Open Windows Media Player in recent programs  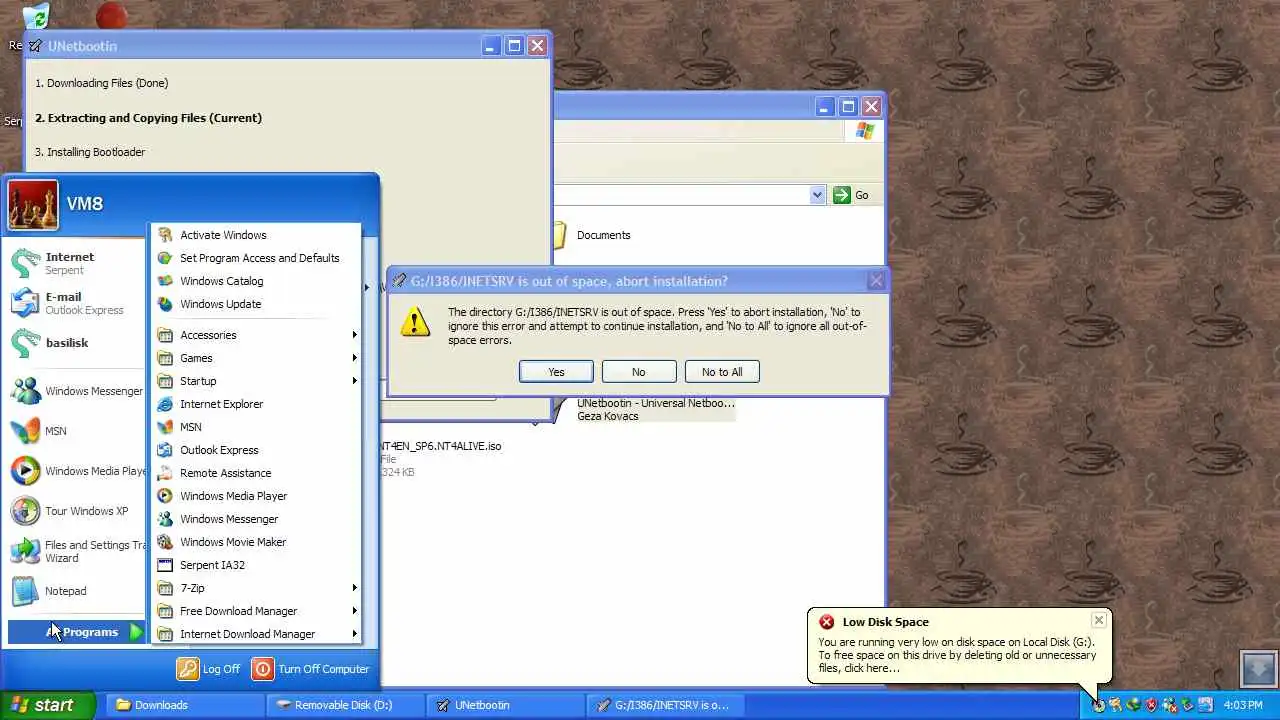pos(76,471)
